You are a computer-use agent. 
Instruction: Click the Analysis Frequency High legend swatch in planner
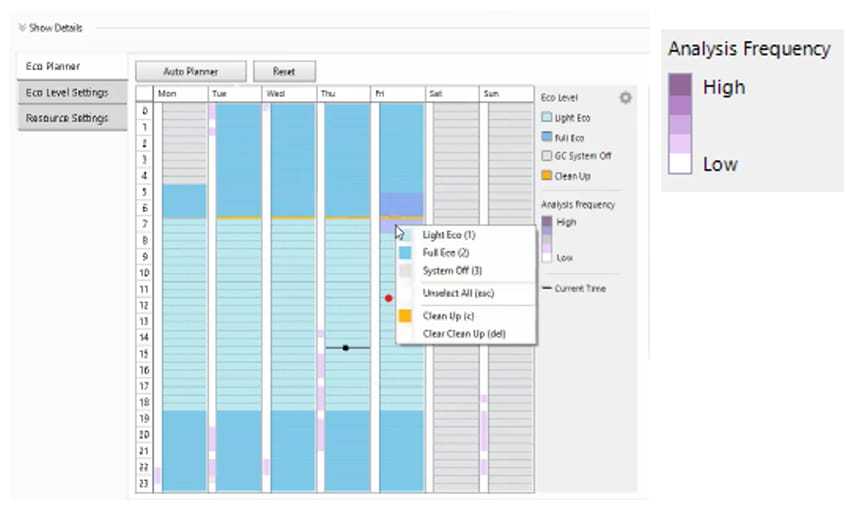click(547, 222)
